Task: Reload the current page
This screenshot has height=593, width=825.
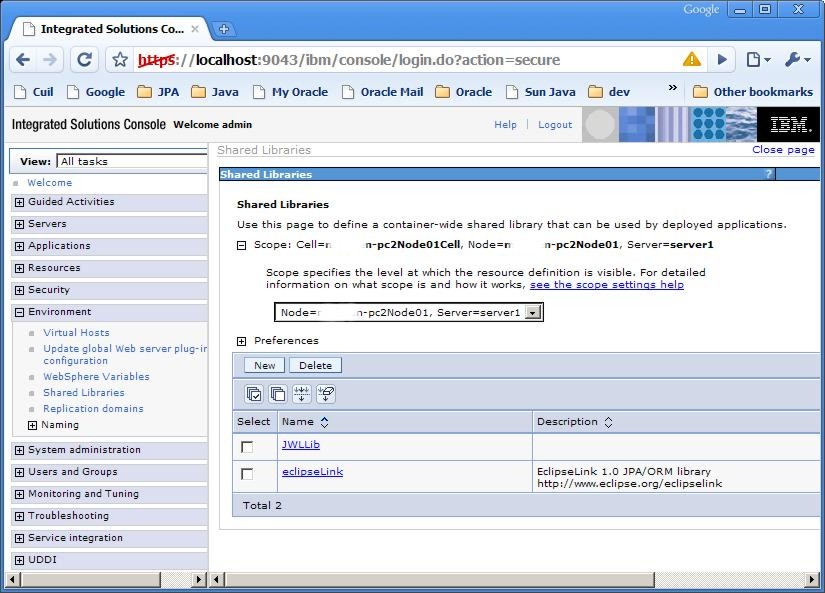Action: click(84, 60)
